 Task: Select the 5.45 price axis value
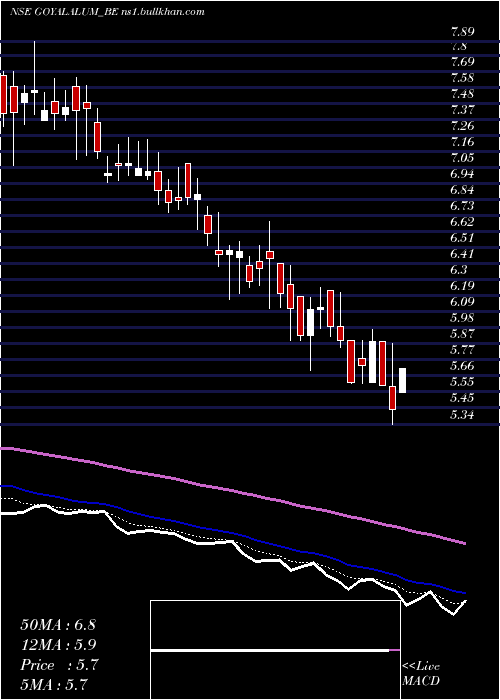tap(462, 397)
